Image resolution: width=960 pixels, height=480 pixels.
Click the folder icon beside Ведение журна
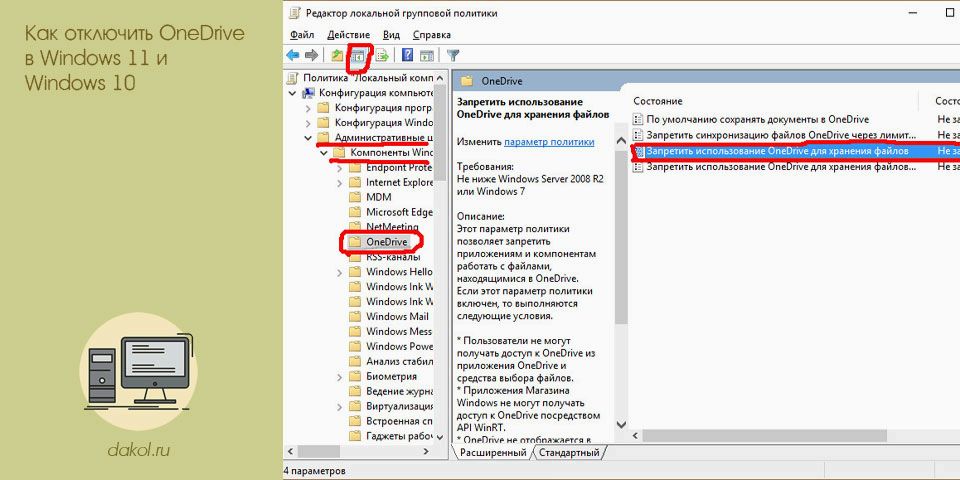(355, 391)
